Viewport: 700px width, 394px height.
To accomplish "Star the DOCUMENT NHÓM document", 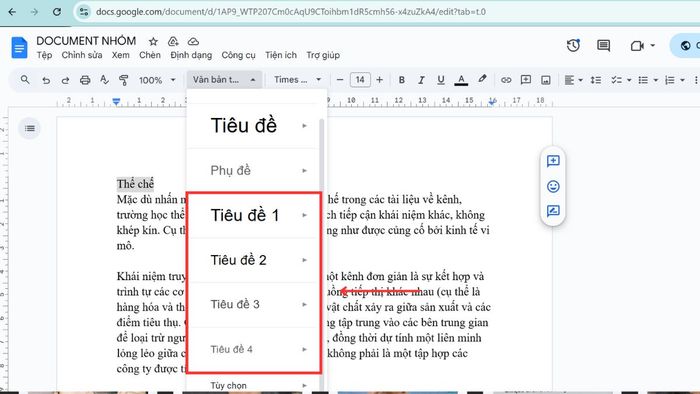I will (153, 41).
